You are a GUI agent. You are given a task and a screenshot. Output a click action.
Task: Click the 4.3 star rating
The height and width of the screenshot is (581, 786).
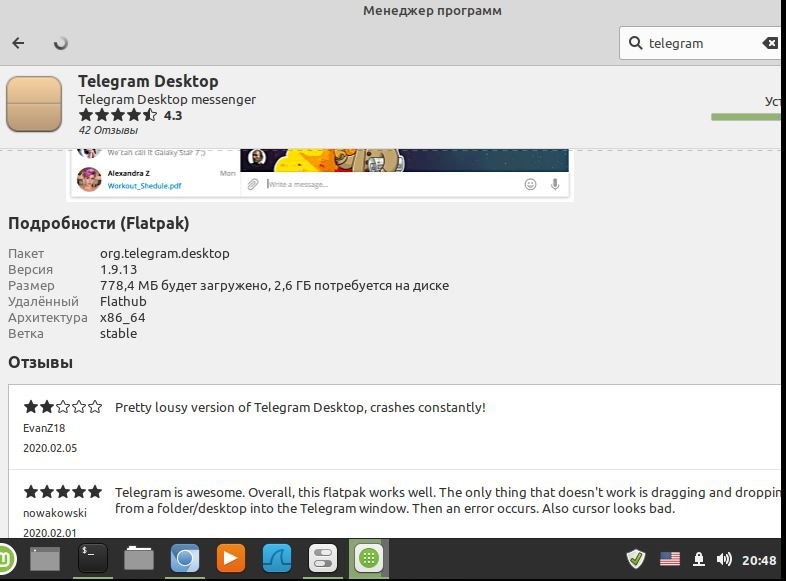130,115
